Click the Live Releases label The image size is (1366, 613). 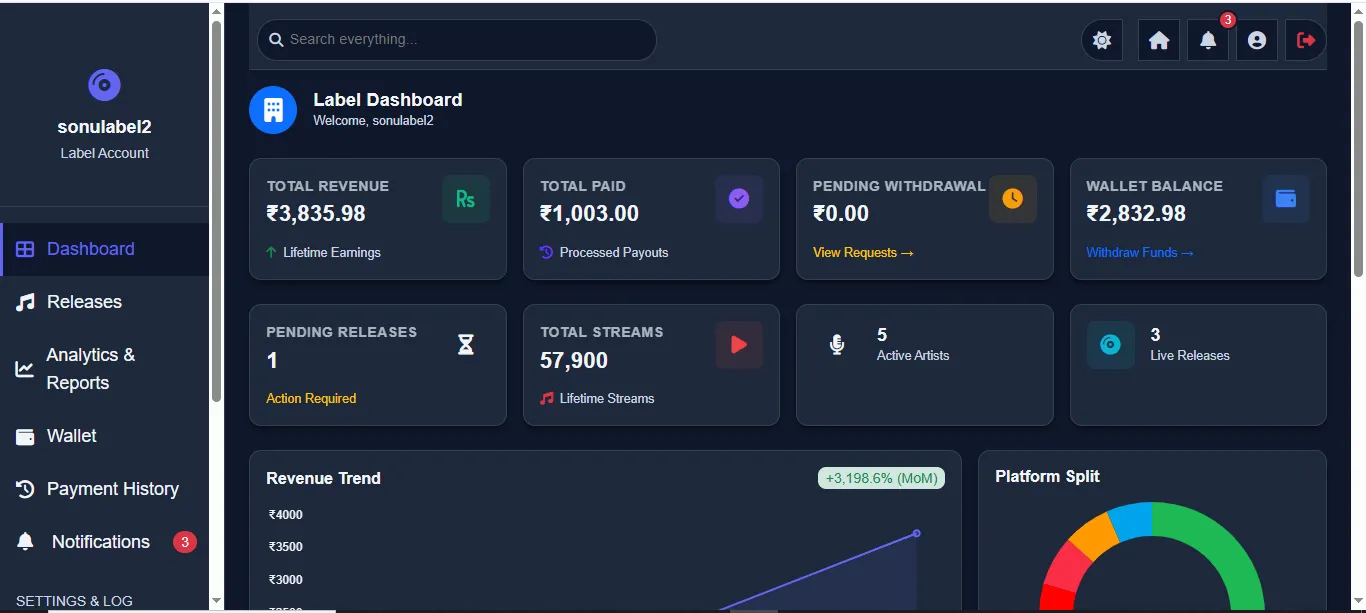1190,355
